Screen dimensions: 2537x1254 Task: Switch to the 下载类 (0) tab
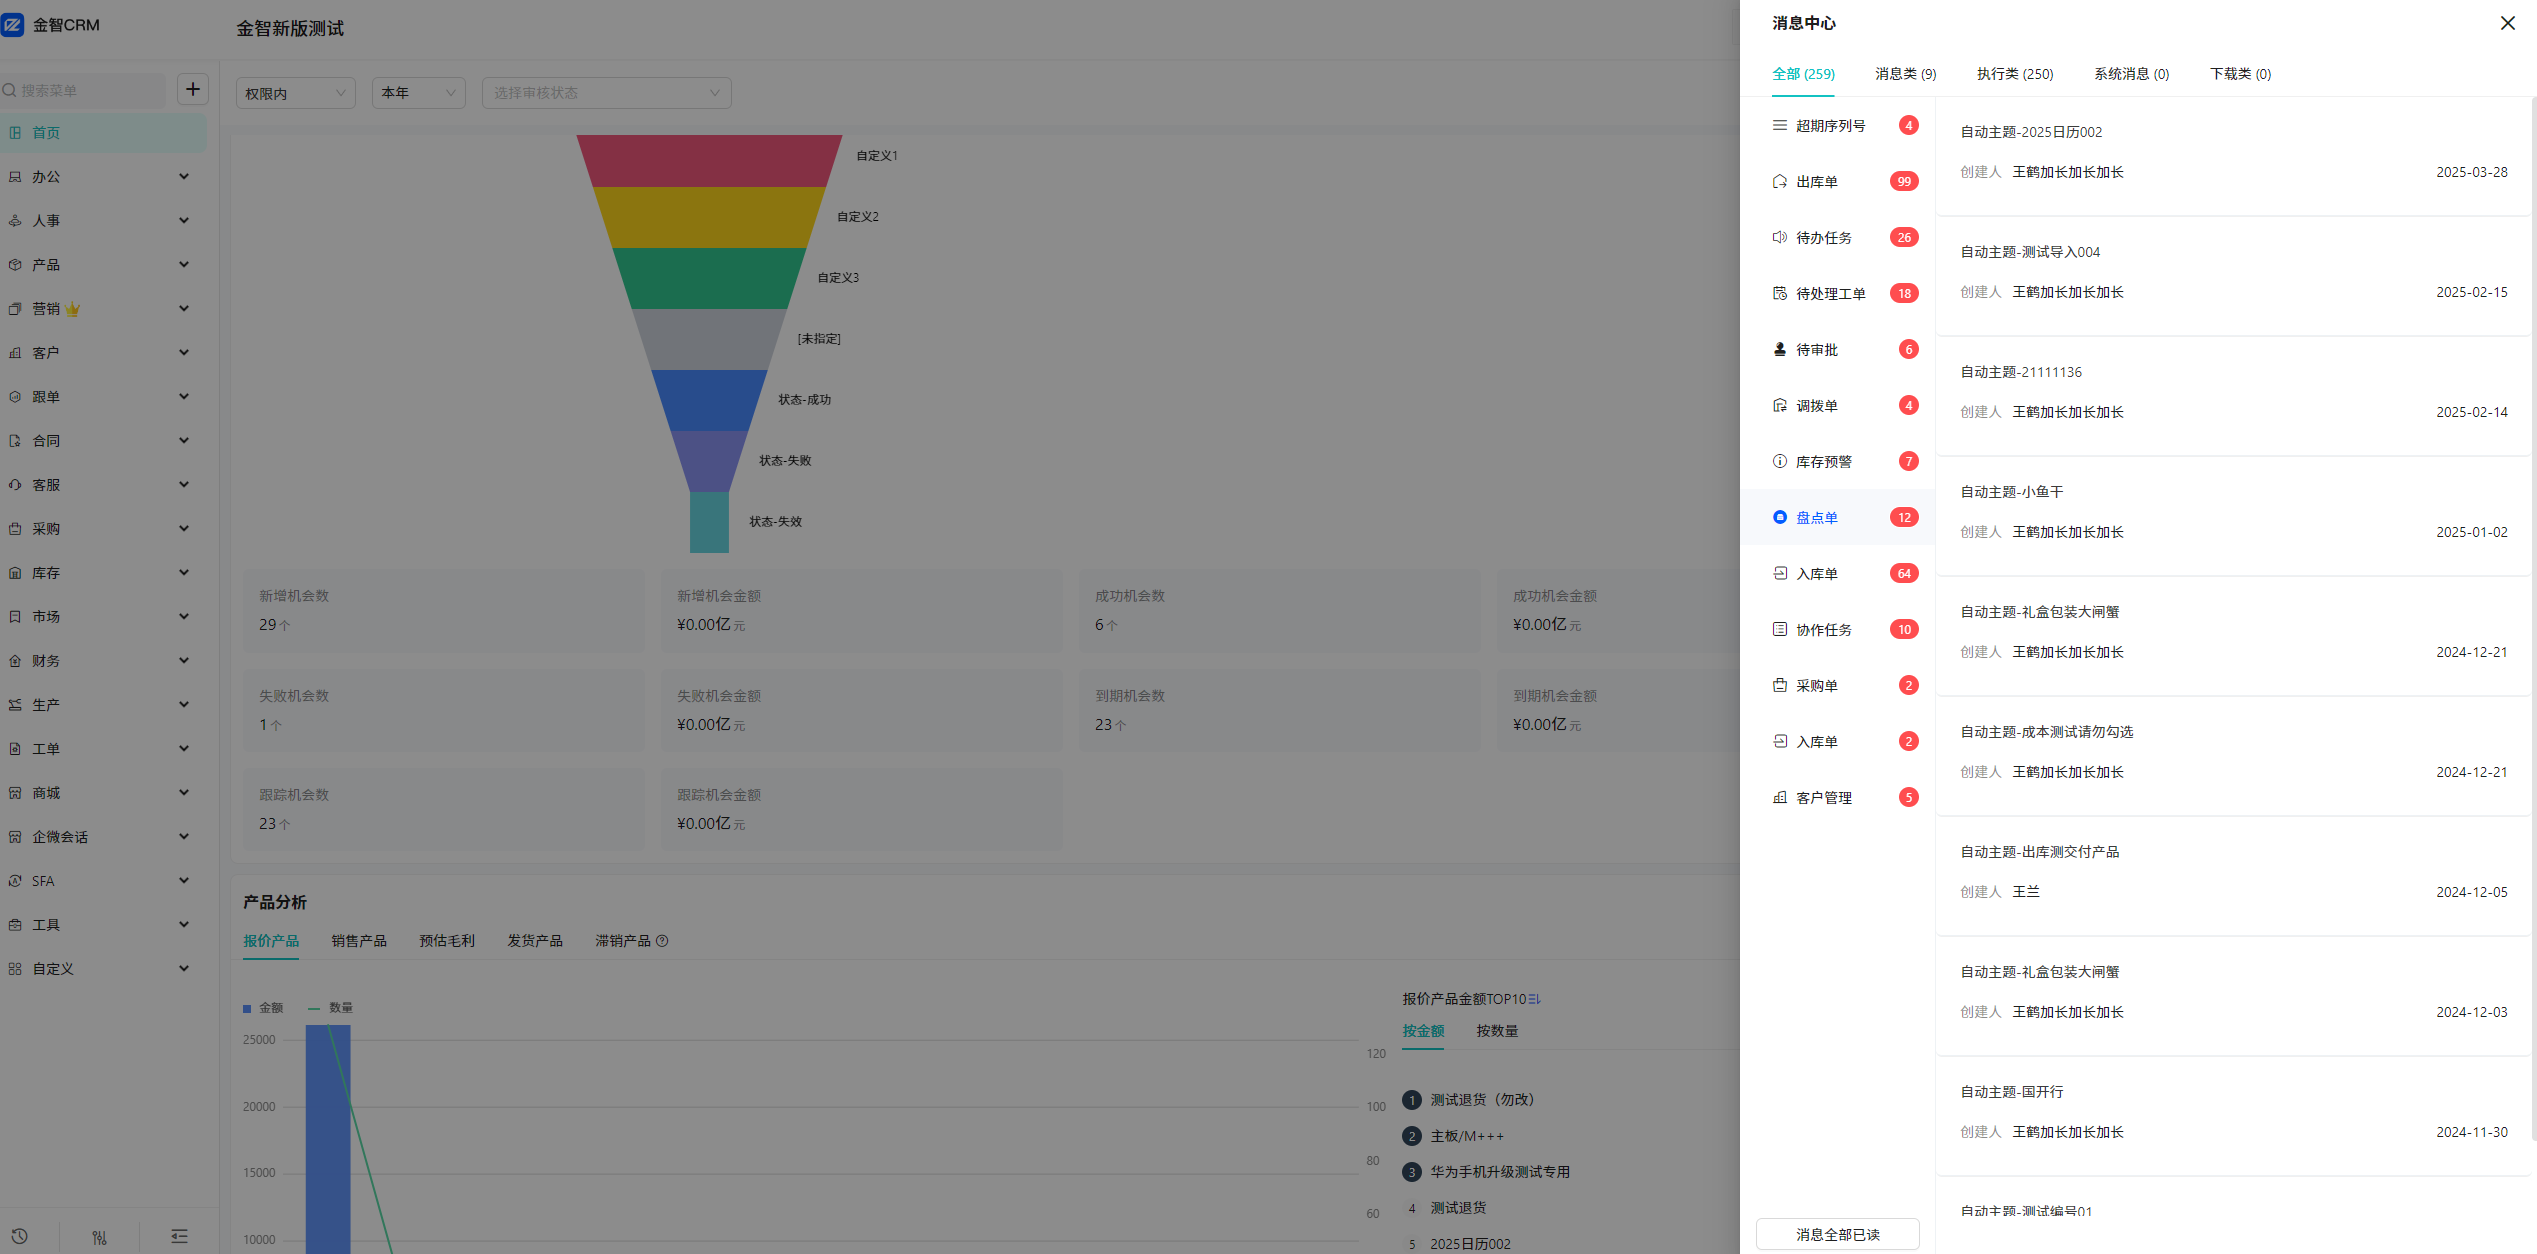click(2241, 74)
